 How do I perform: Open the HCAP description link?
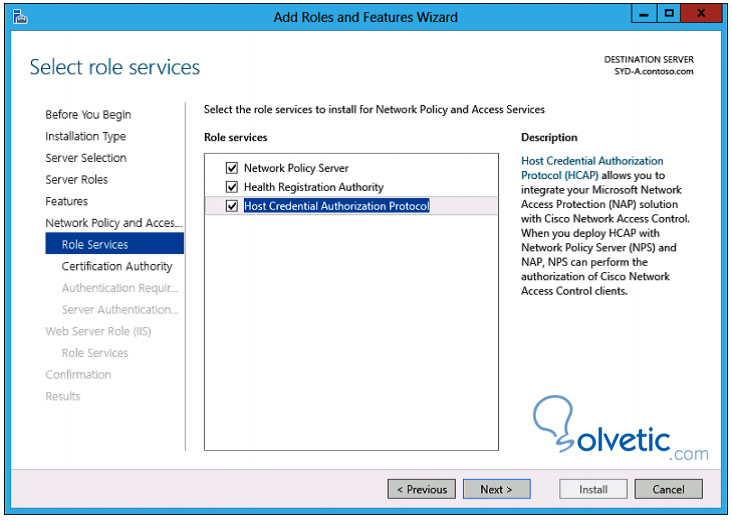(592, 168)
